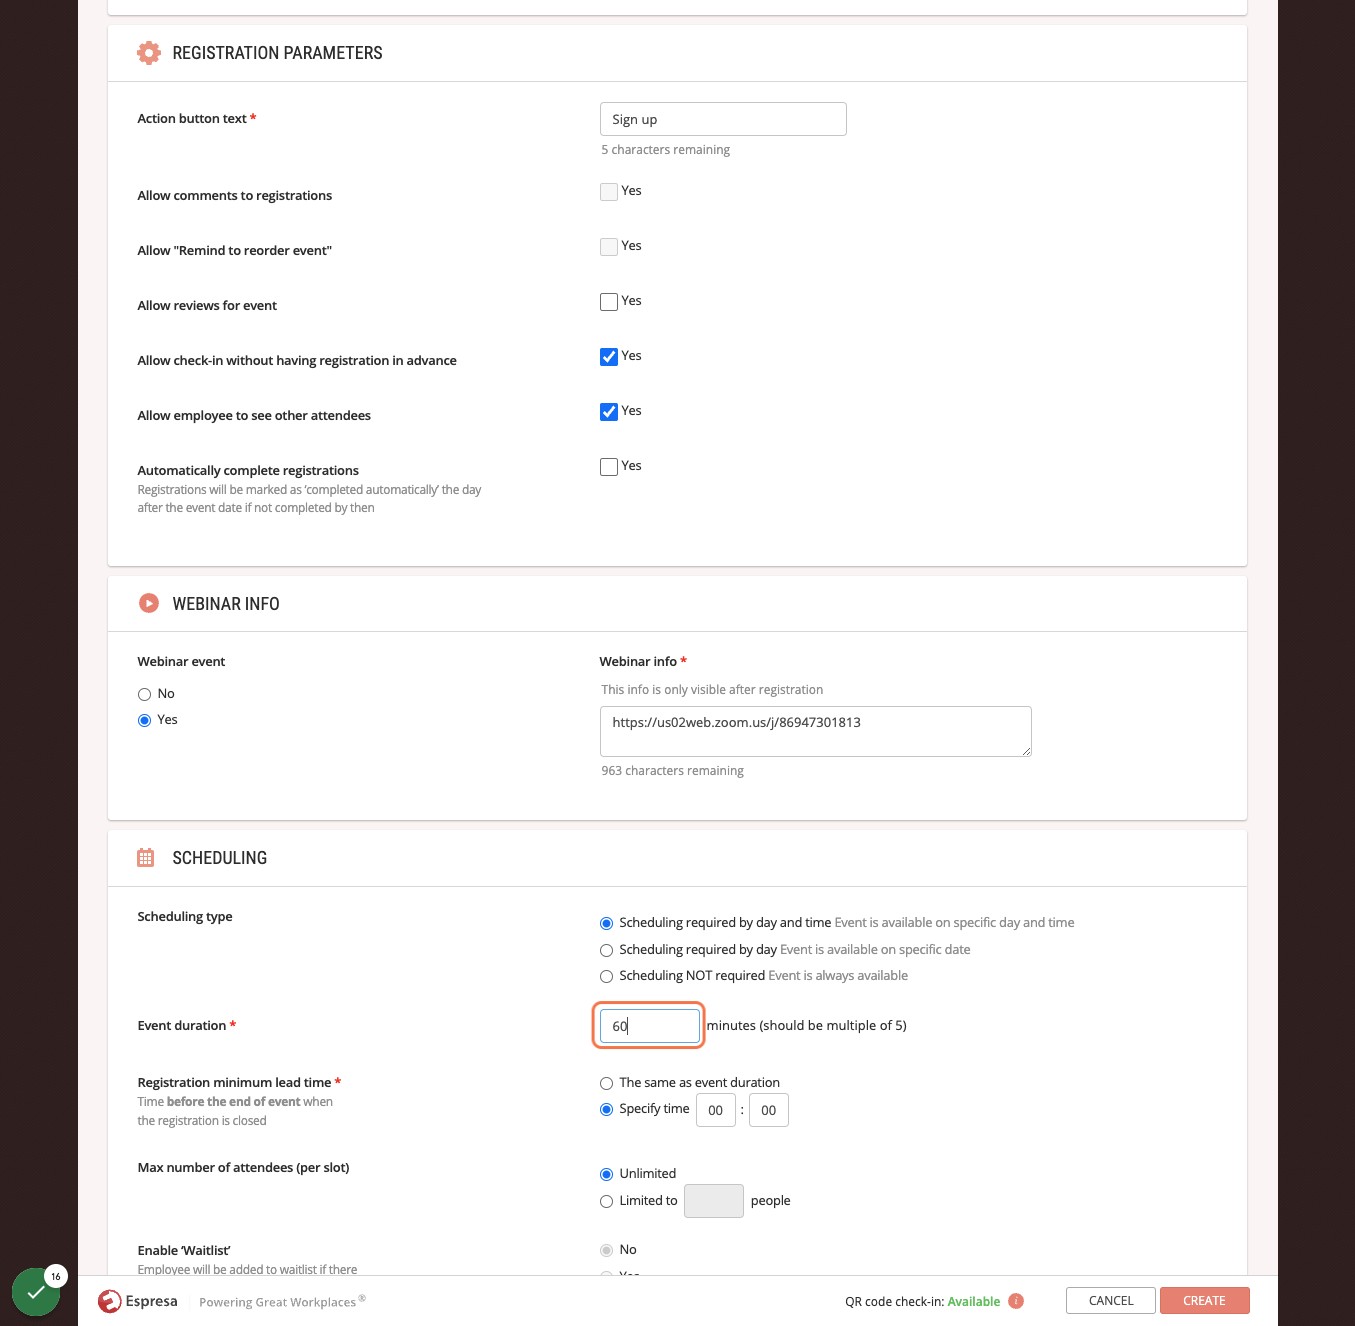Click "Max number of attendees (per slot)" label
The width and height of the screenshot is (1355, 1326).
click(x=243, y=1168)
